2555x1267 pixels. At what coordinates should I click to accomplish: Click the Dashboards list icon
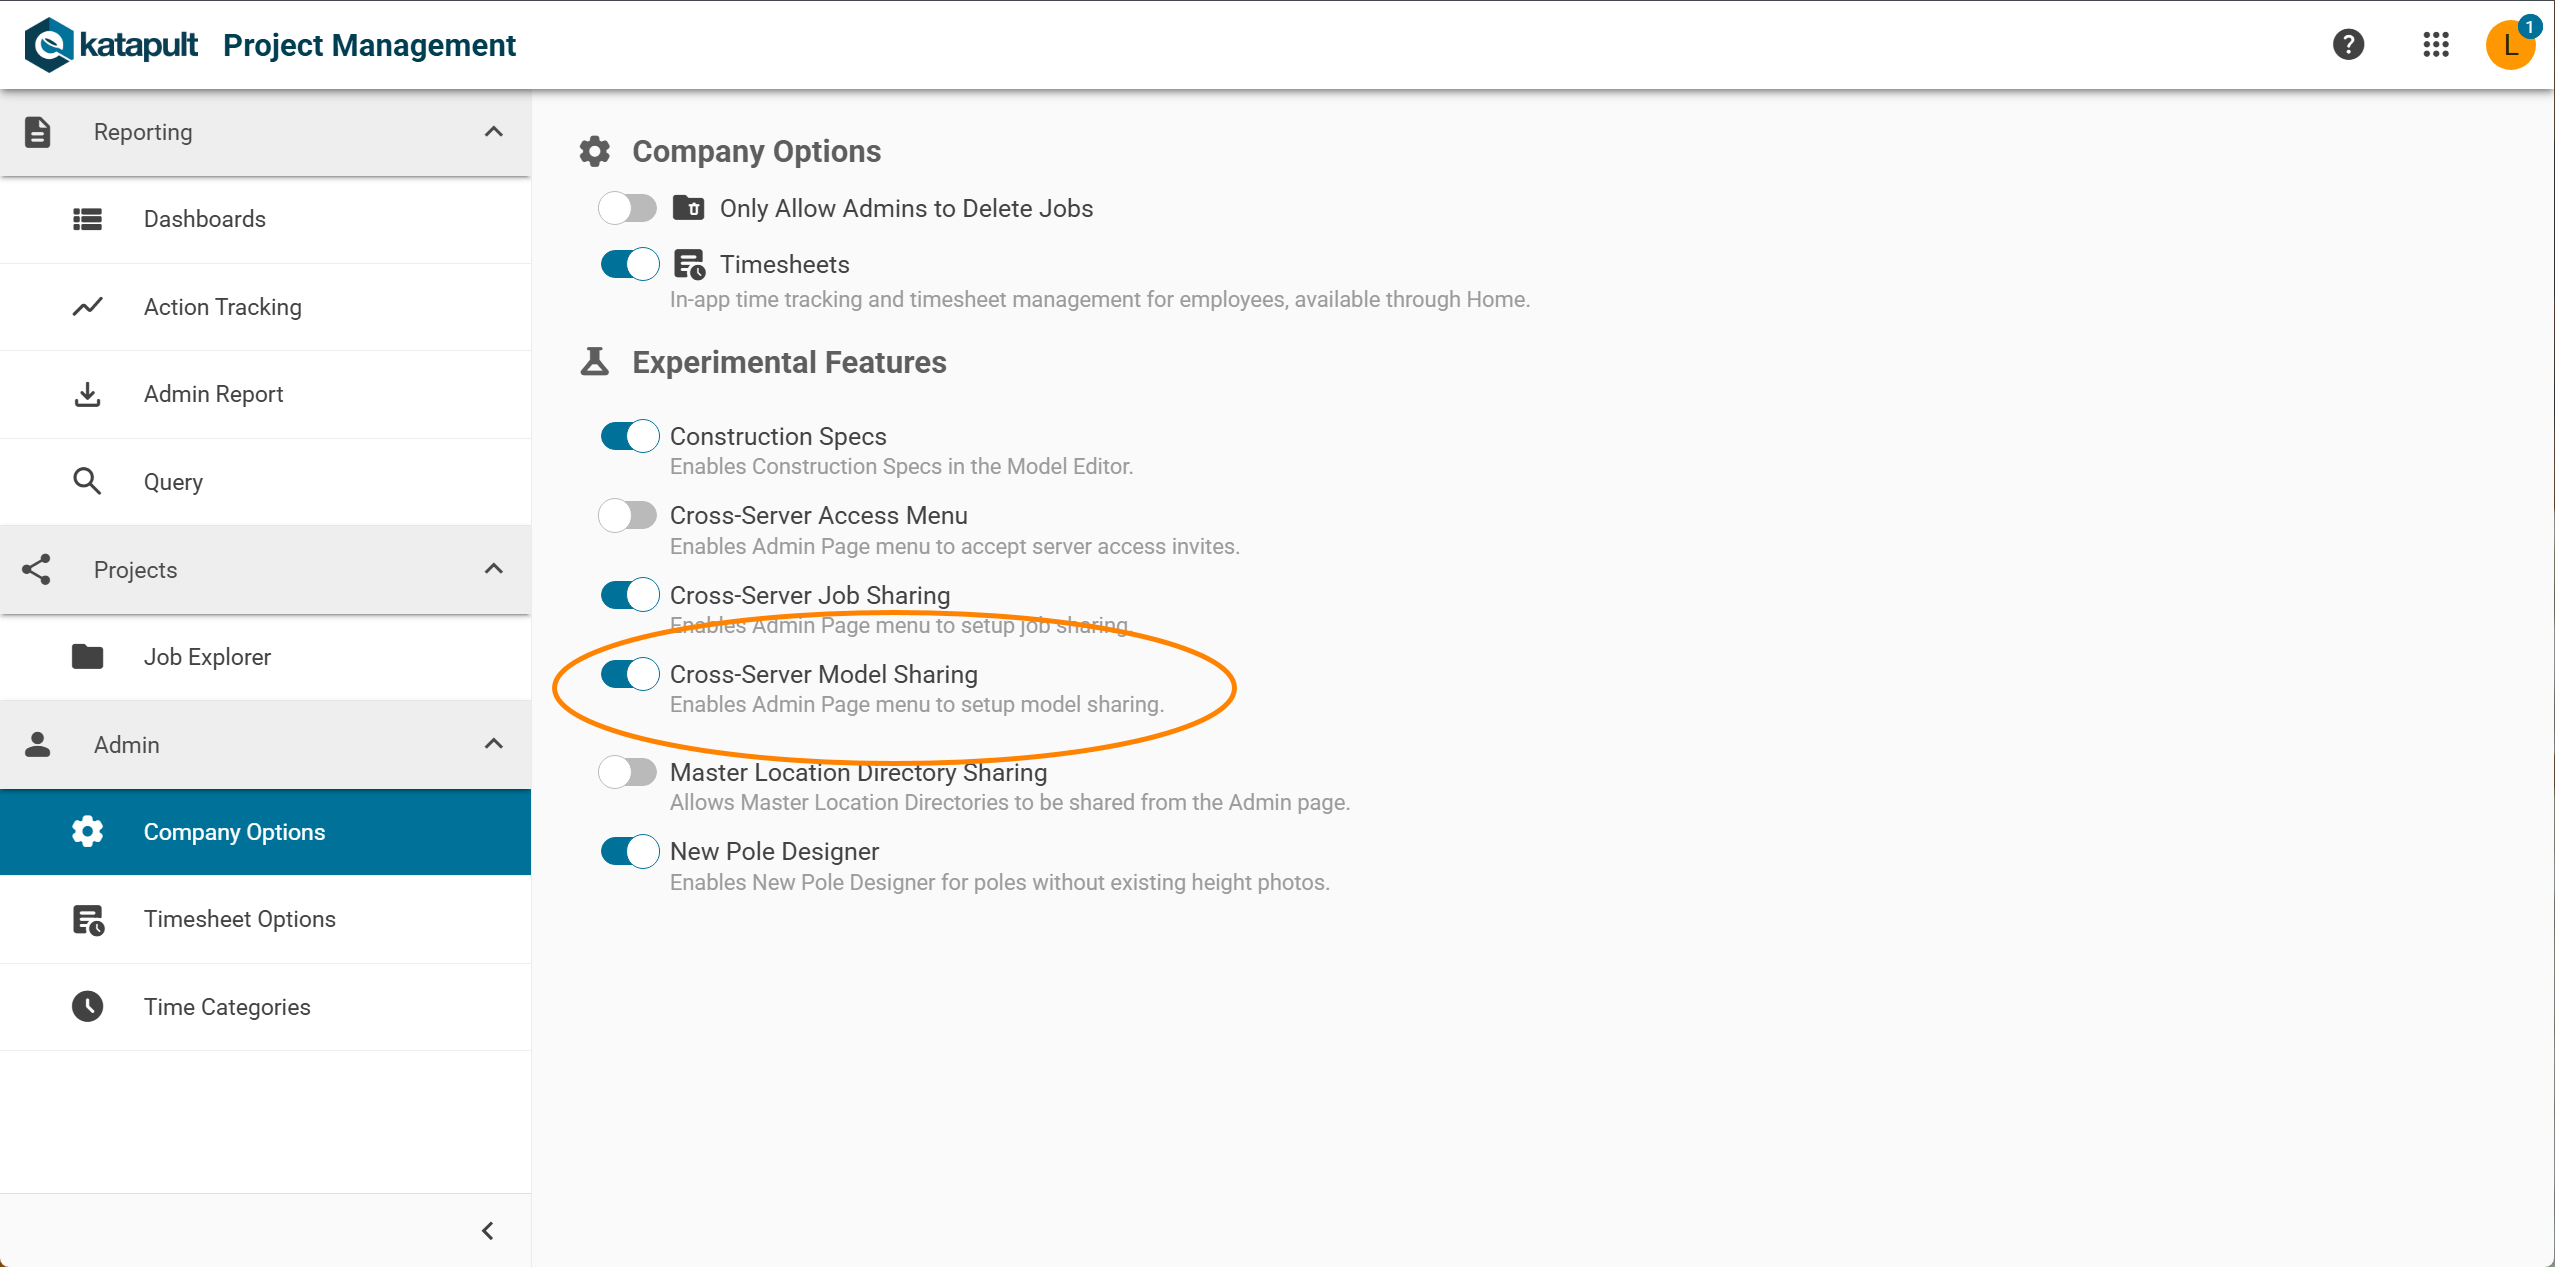point(88,219)
